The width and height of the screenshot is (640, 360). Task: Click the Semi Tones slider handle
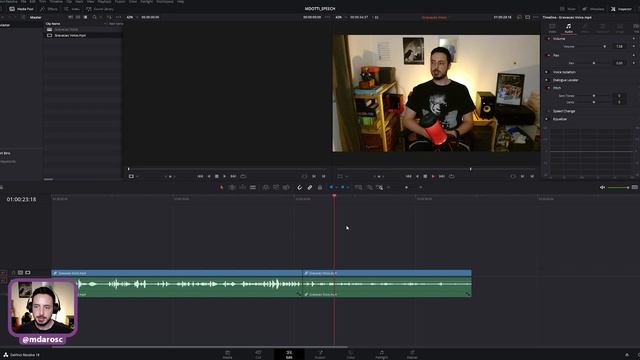coord(594,96)
